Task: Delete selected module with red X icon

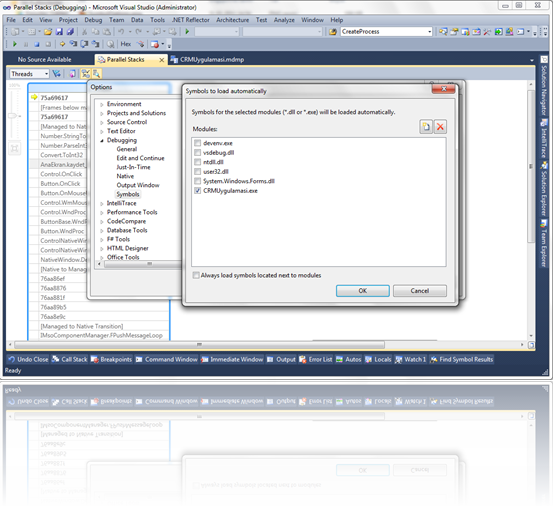Action: [x=440, y=127]
